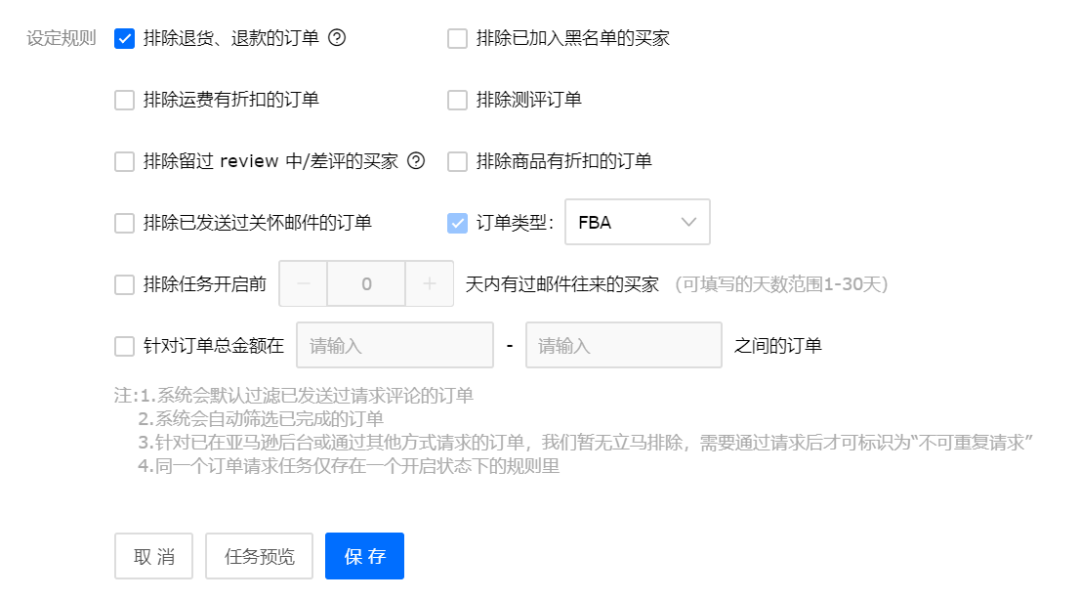
Task: Enable 排除任务开启前 rule
Action: 124,283
